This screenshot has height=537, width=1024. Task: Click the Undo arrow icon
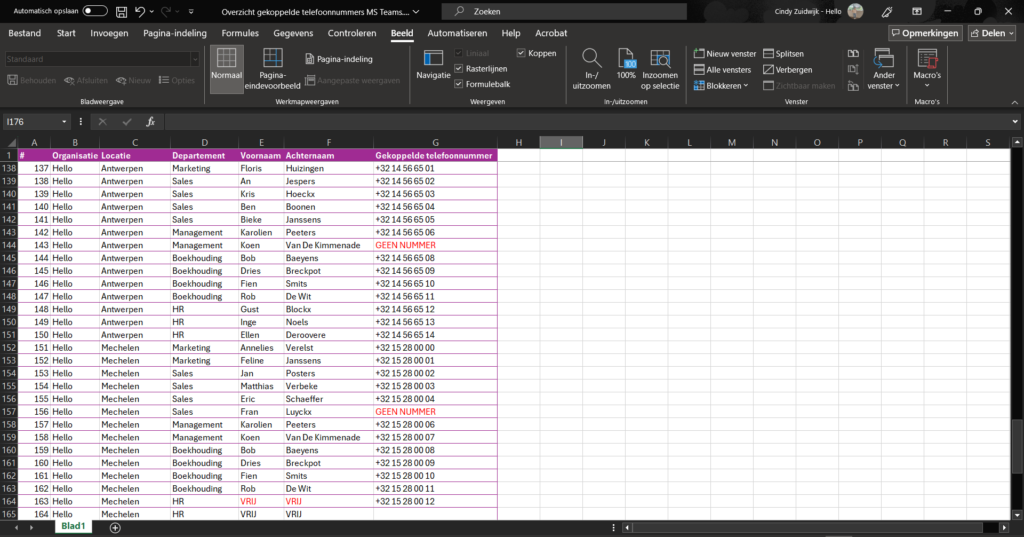pyautogui.click(x=140, y=12)
